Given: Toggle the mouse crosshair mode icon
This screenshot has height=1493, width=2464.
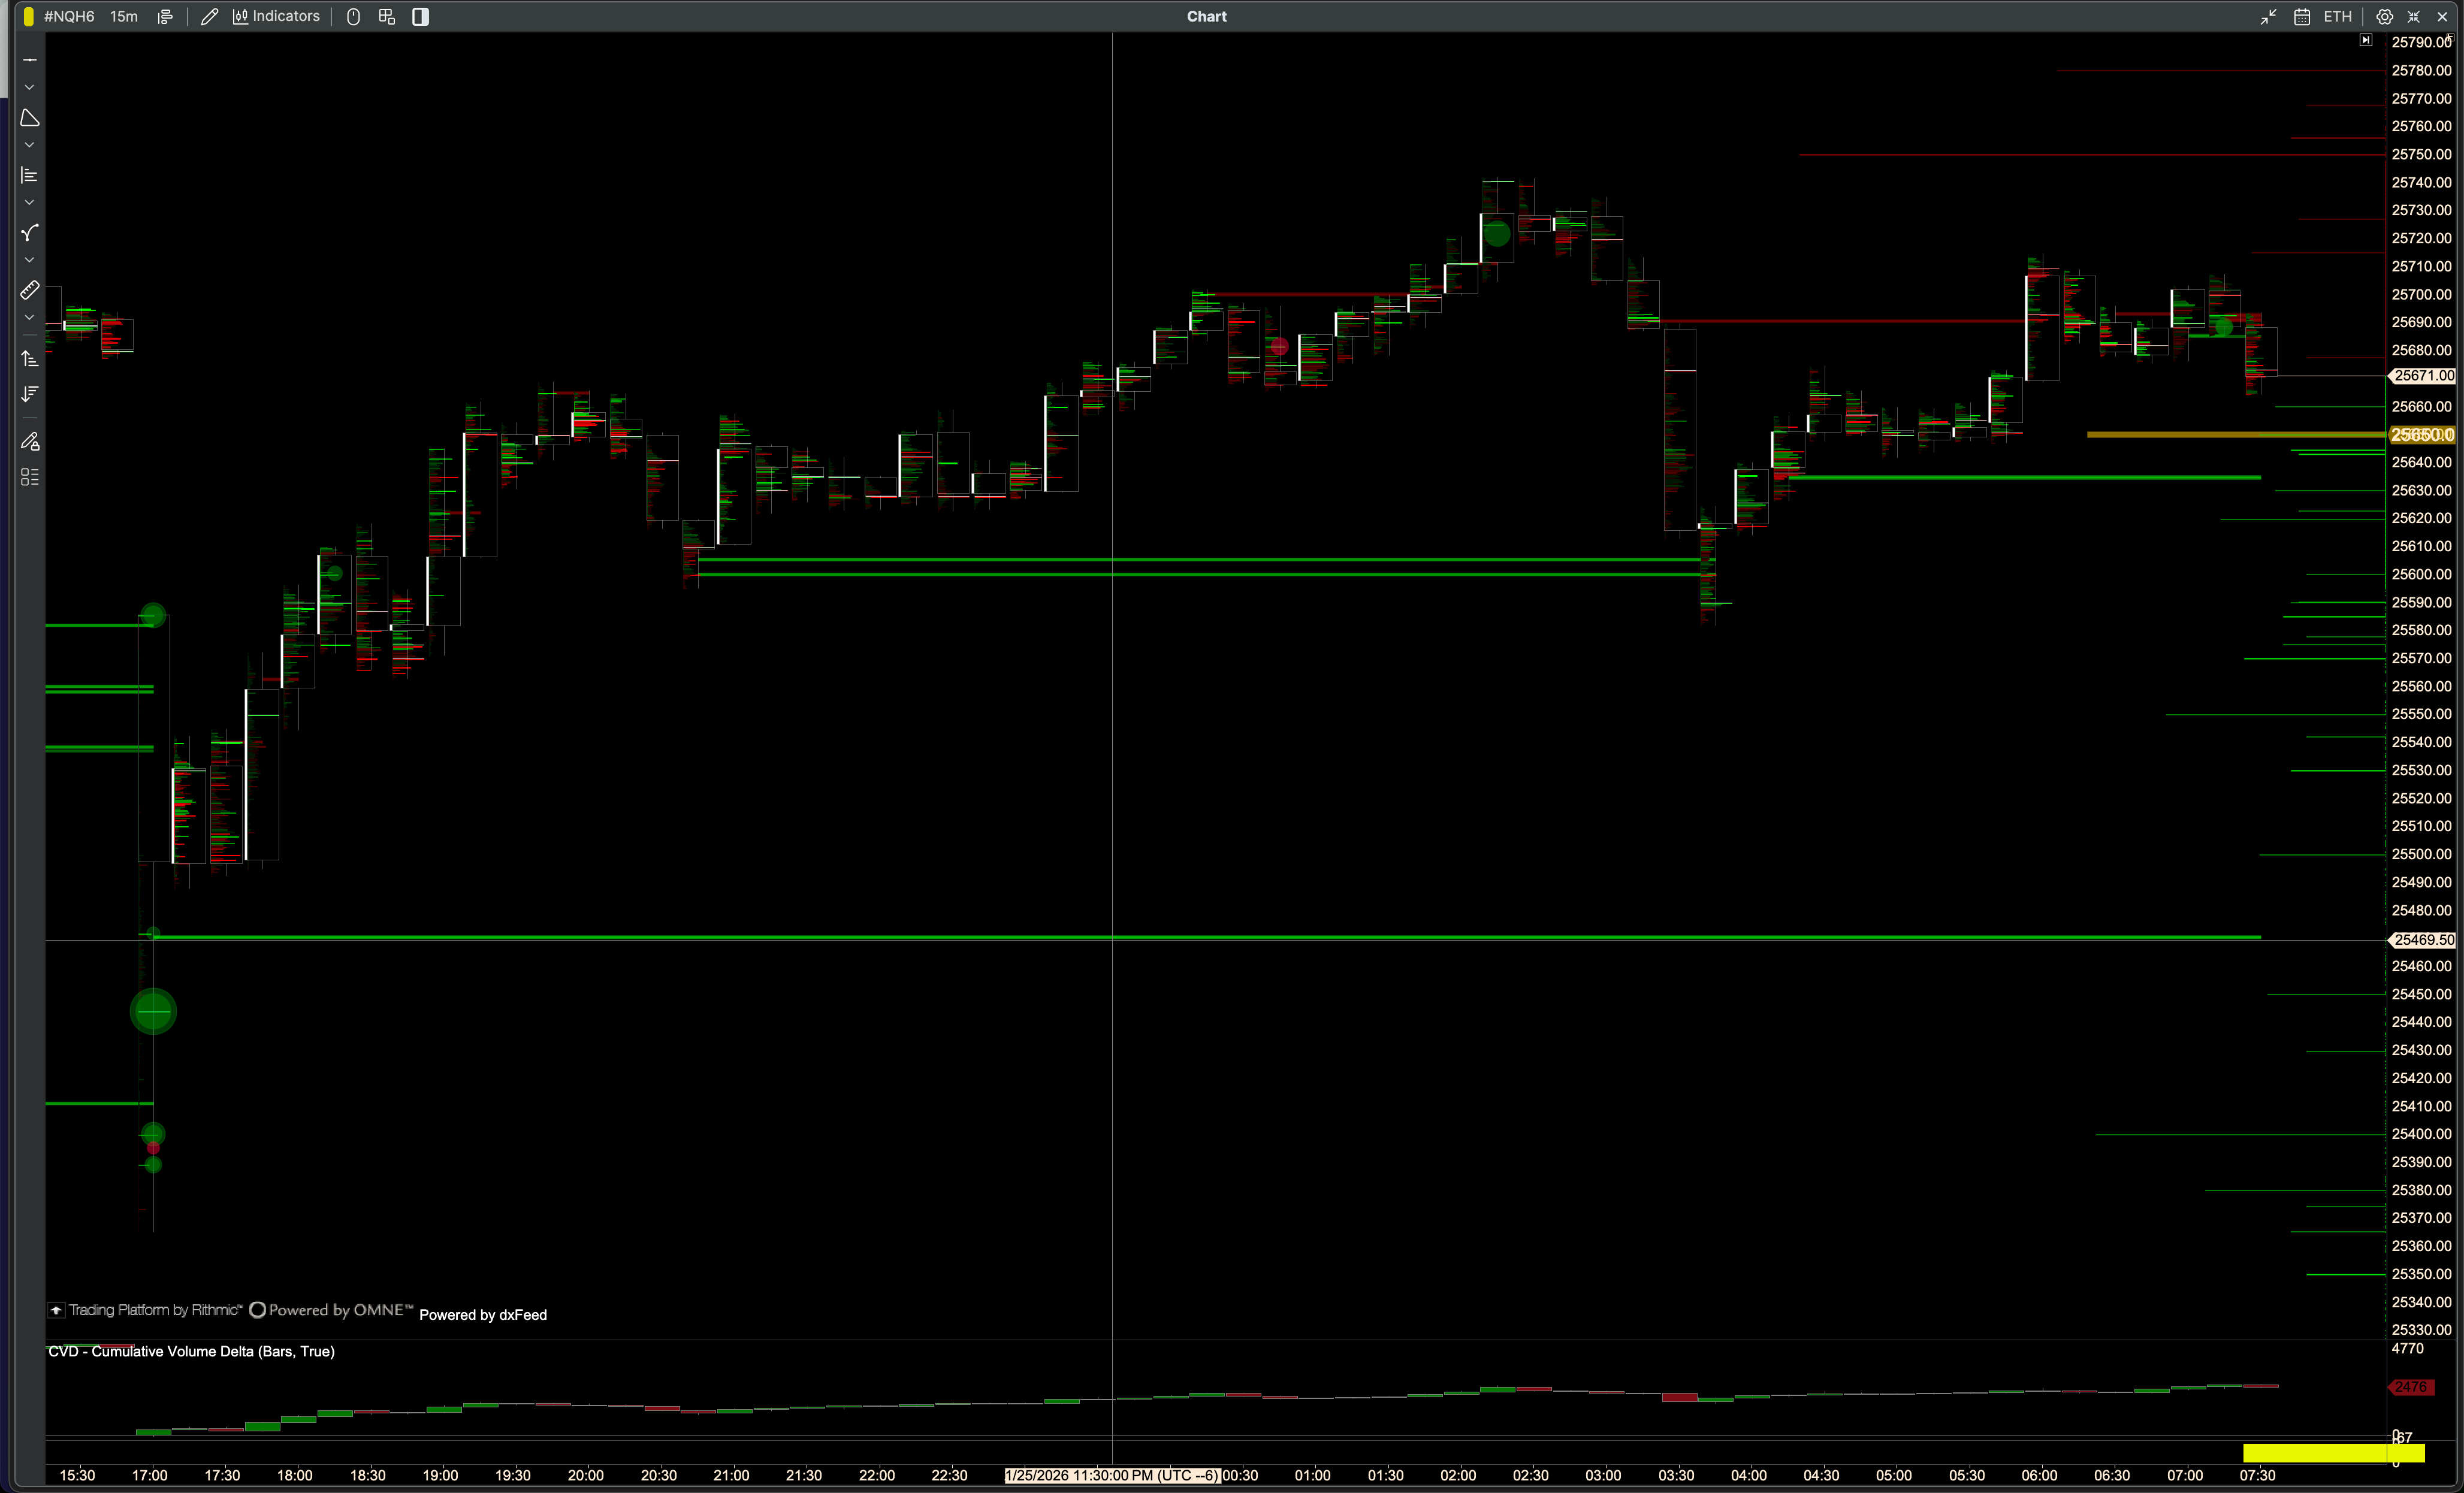Looking at the screenshot, I should (x=353, y=16).
